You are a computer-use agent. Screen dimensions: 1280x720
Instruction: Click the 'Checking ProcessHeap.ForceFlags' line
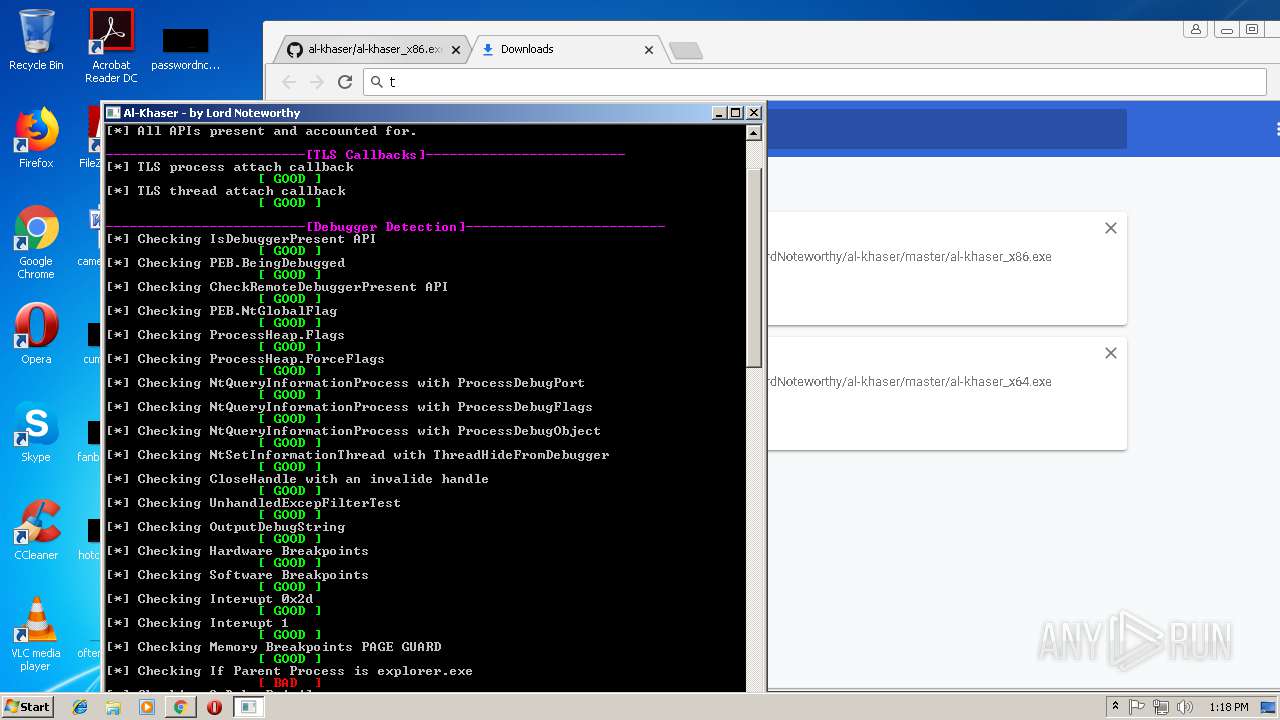(245, 359)
